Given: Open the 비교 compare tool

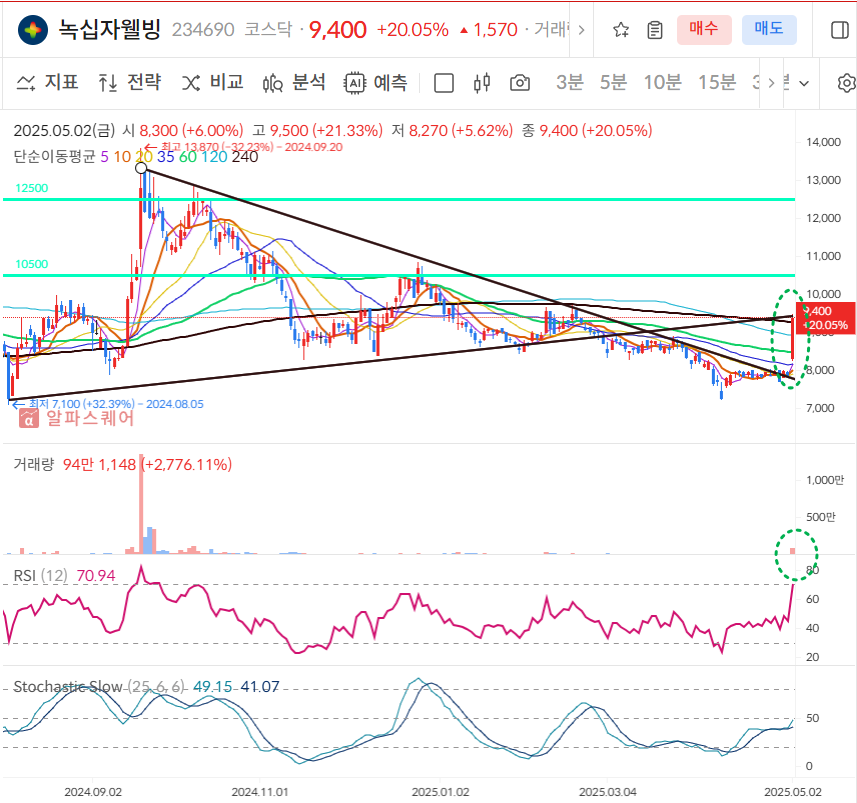Looking at the screenshot, I should click(213, 83).
